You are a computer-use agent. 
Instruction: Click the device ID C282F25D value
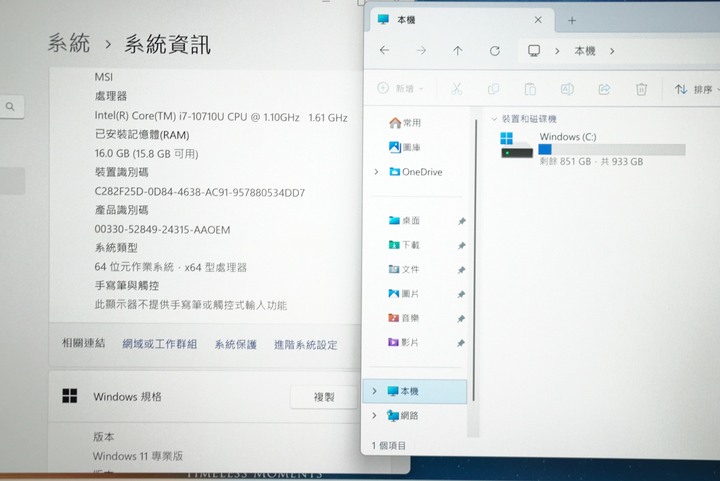tap(200, 192)
